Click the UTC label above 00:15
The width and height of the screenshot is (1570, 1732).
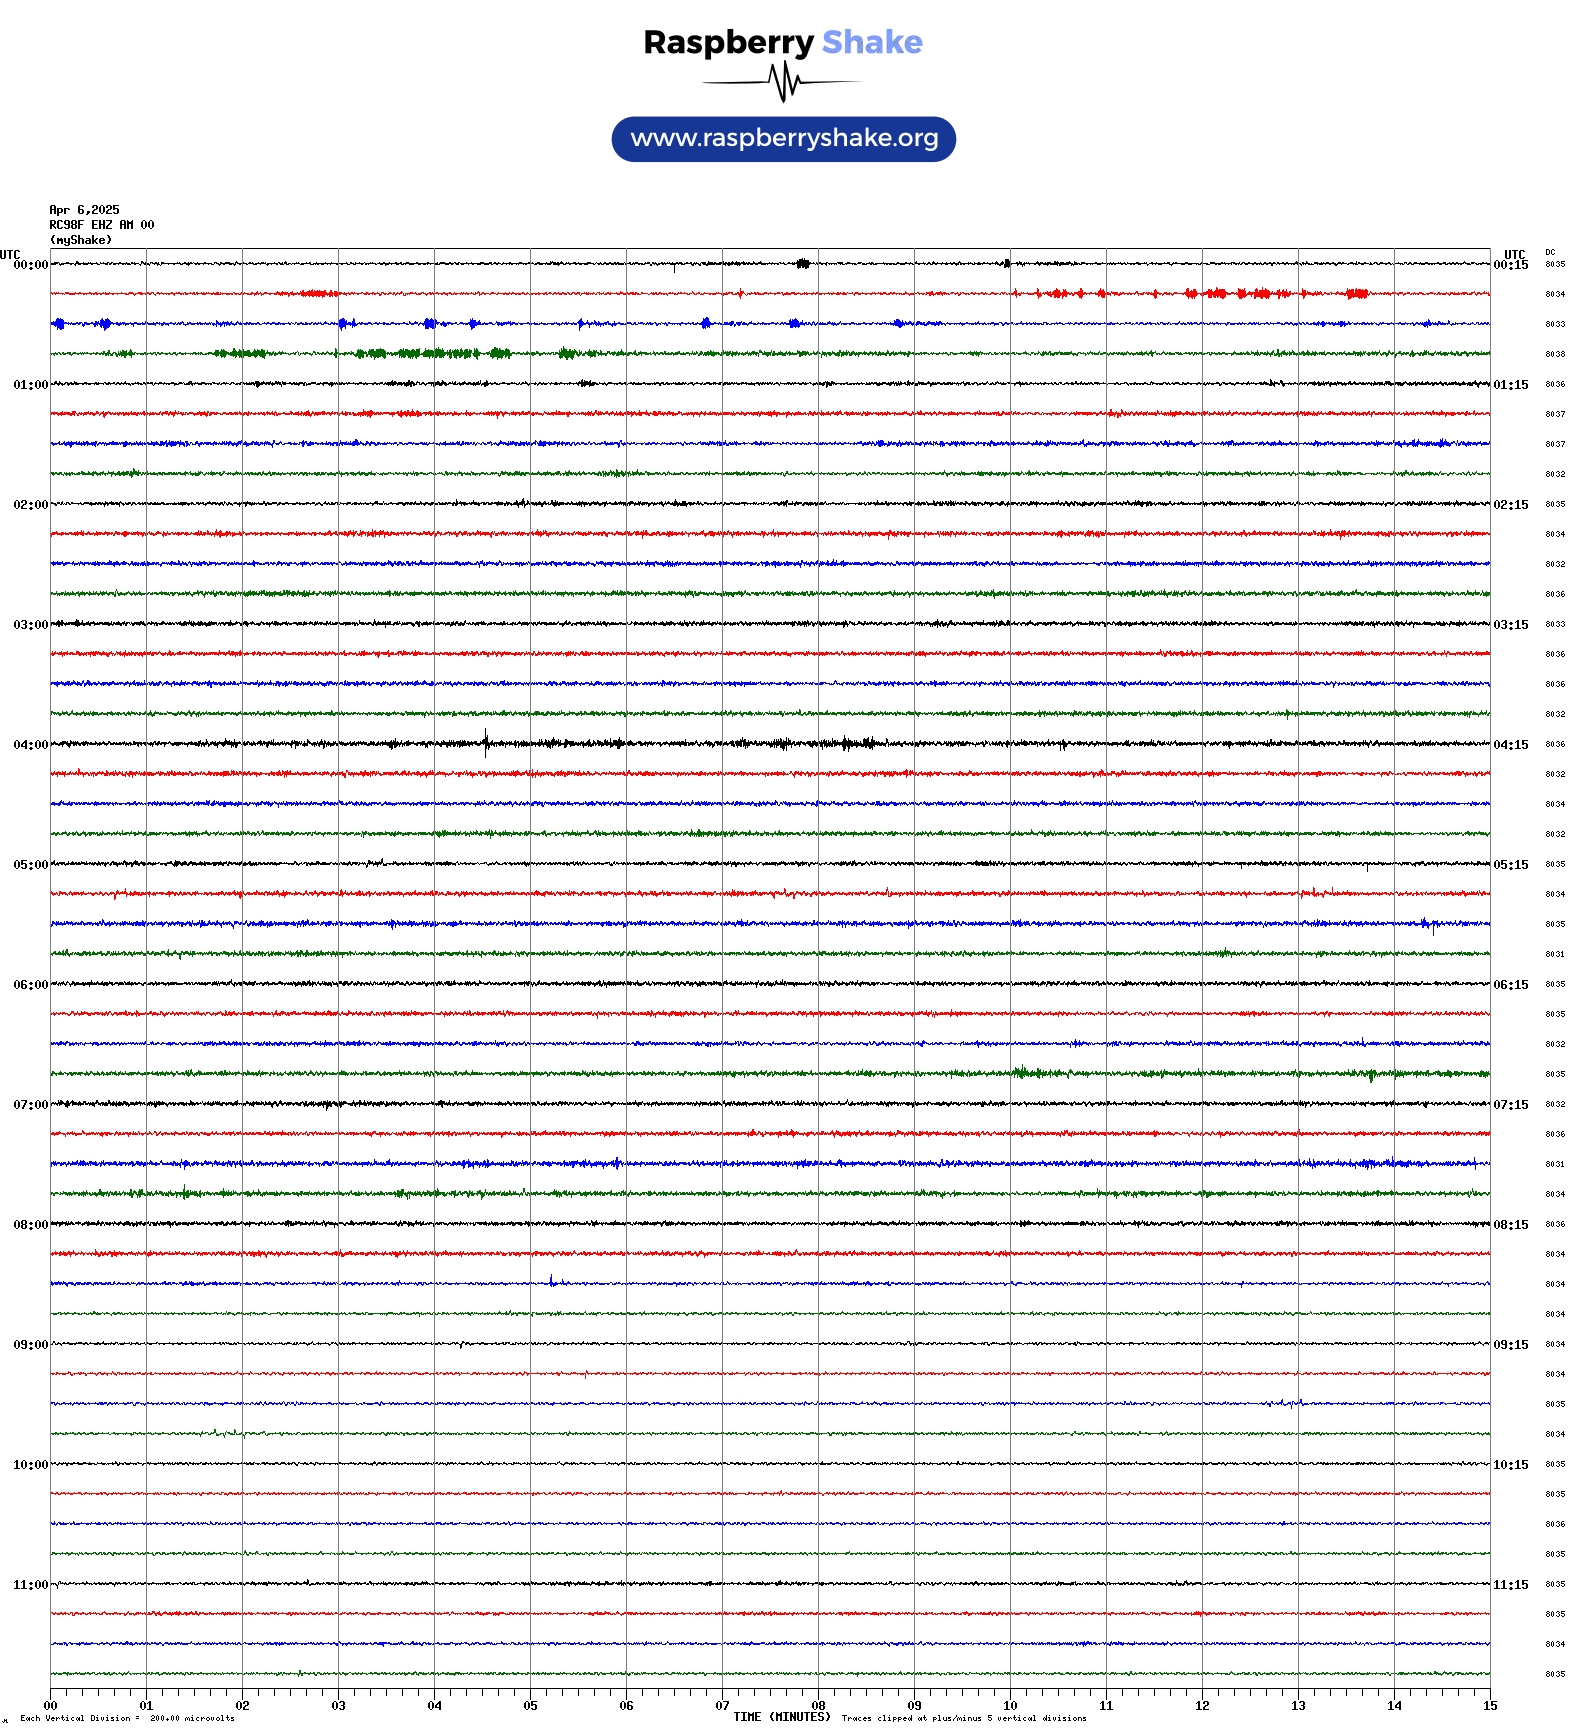pyautogui.click(x=1515, y=254)
